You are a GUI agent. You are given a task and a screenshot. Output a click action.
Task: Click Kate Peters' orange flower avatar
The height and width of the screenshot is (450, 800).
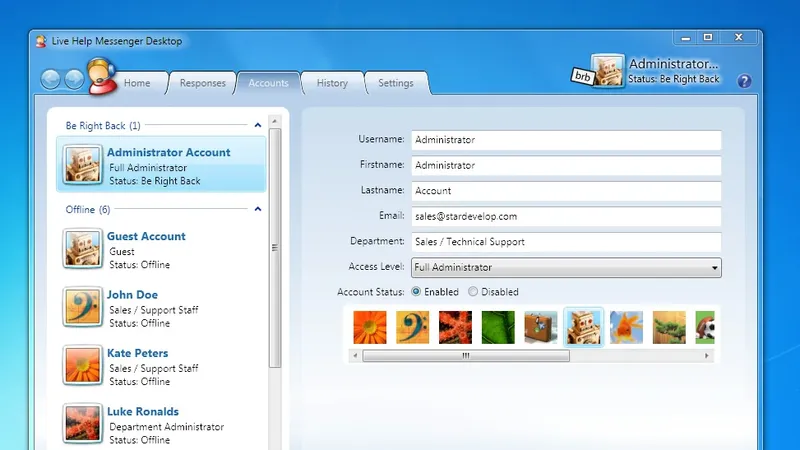[x=82, y=365]
